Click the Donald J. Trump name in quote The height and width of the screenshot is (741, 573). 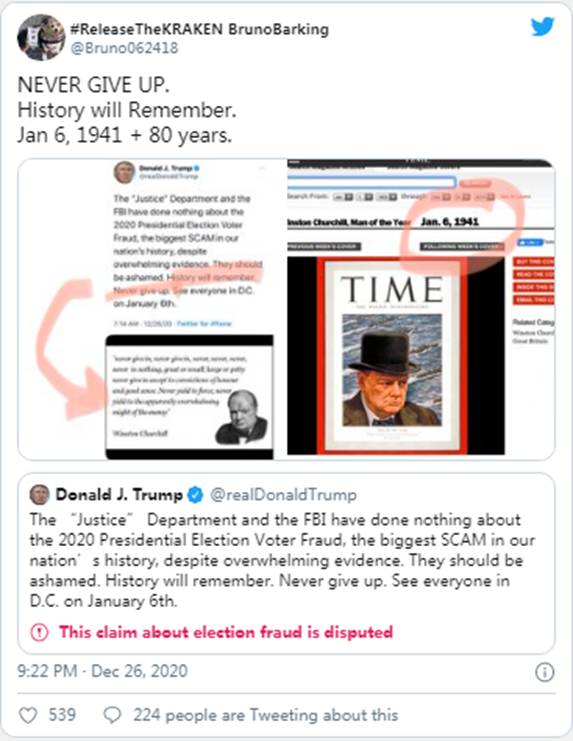pos(119,495)
